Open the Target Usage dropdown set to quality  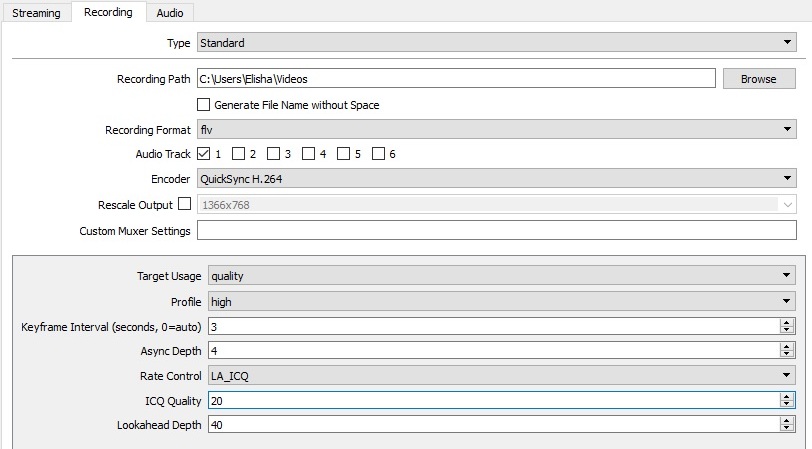coord(502,276)
